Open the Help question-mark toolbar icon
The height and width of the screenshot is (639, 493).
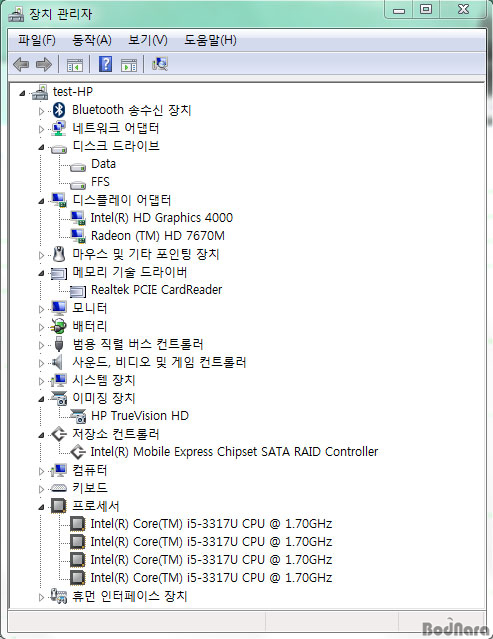point(106,64)
